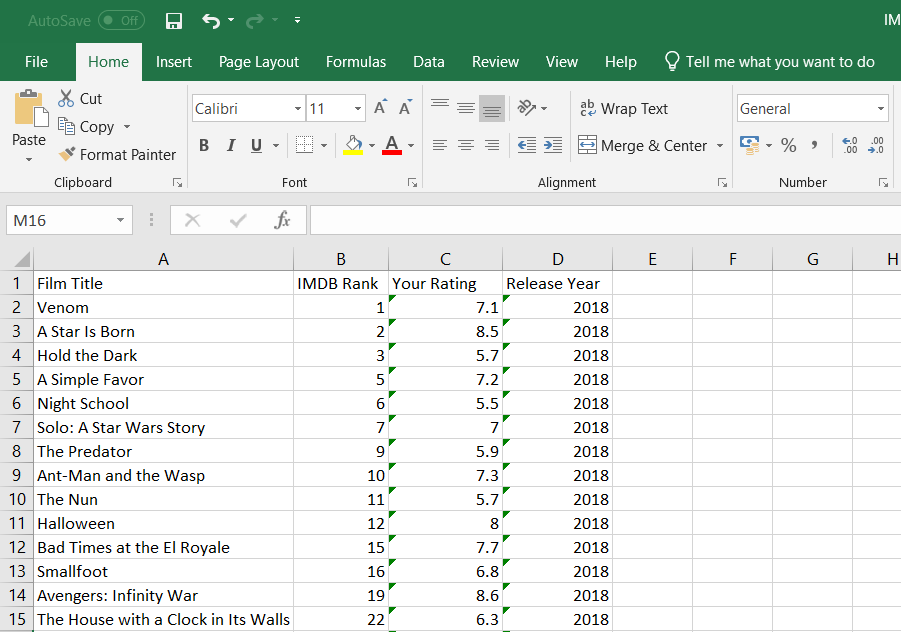
Task: Switch to the Formulas tab
Action: coord(356,61)
